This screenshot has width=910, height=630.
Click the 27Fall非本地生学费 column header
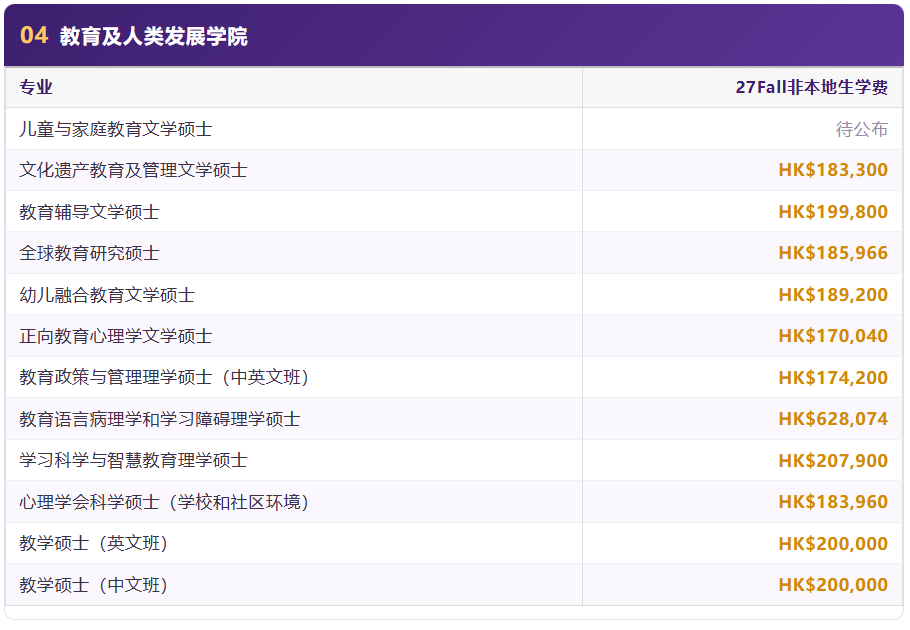pyautogui.click(x=811, y=87)
